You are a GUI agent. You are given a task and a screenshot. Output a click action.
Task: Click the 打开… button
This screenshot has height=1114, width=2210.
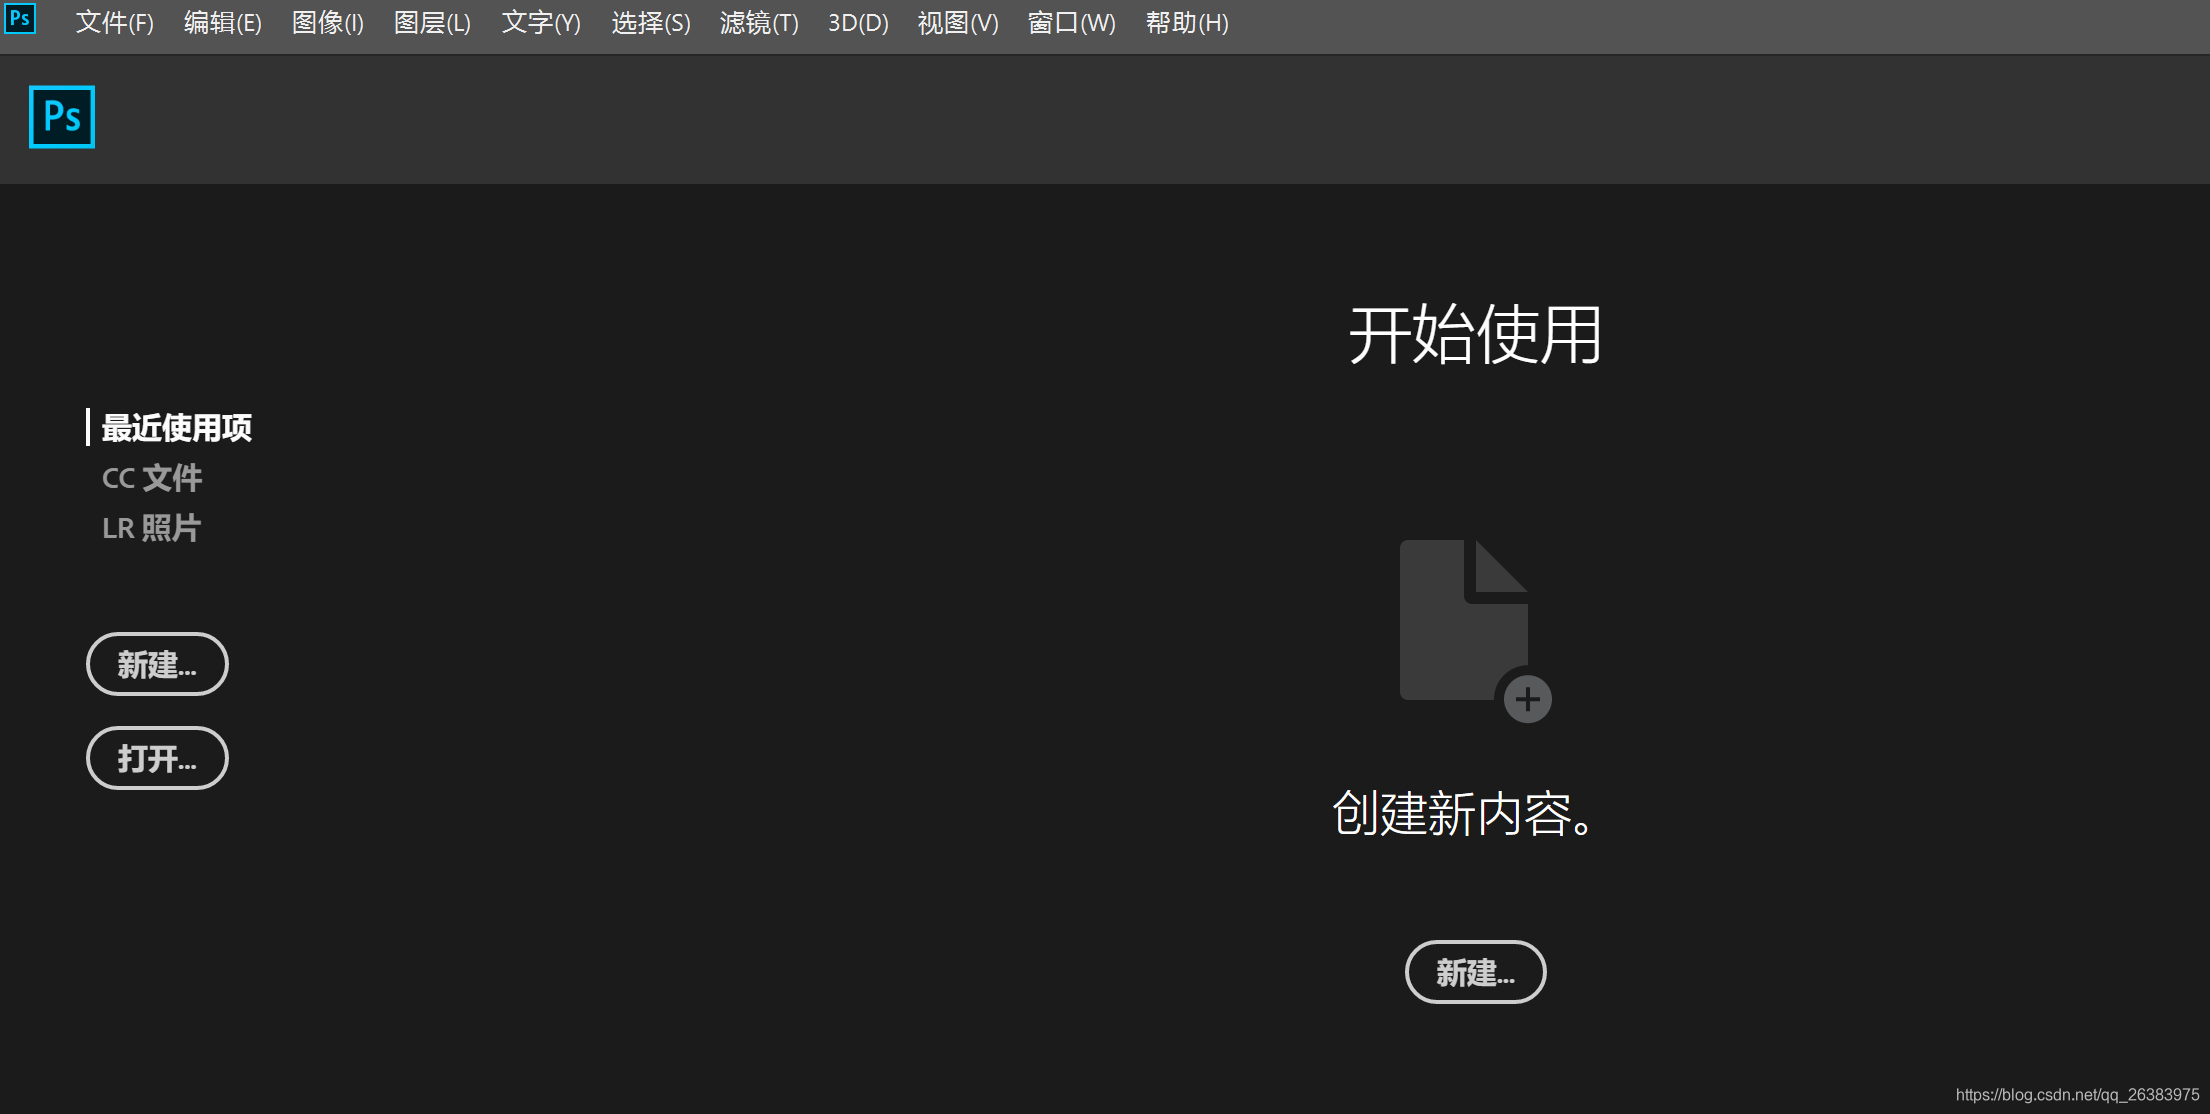point(157,758)
